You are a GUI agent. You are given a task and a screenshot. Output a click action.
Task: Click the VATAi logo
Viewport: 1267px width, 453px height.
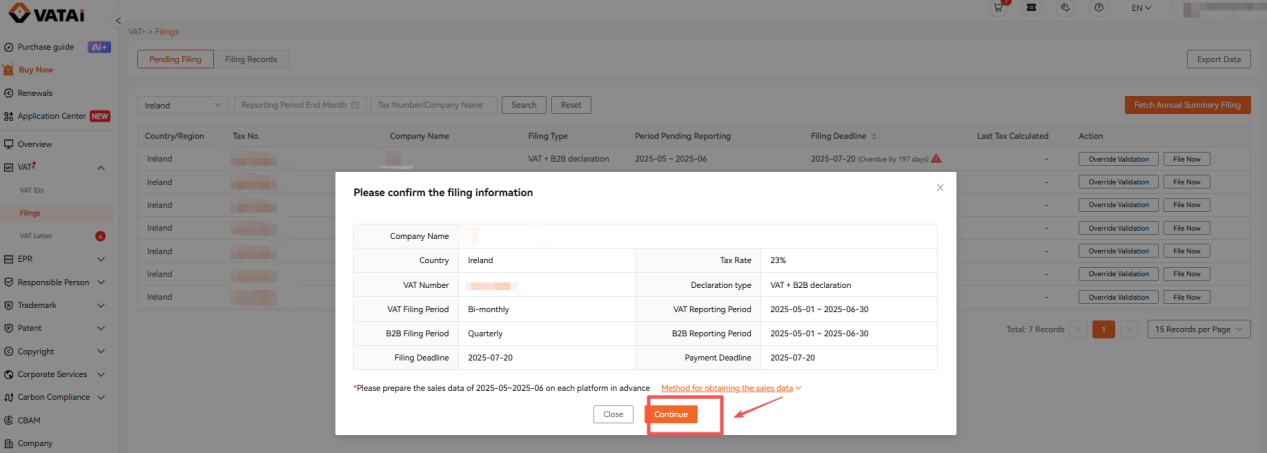tap(47, 11)
